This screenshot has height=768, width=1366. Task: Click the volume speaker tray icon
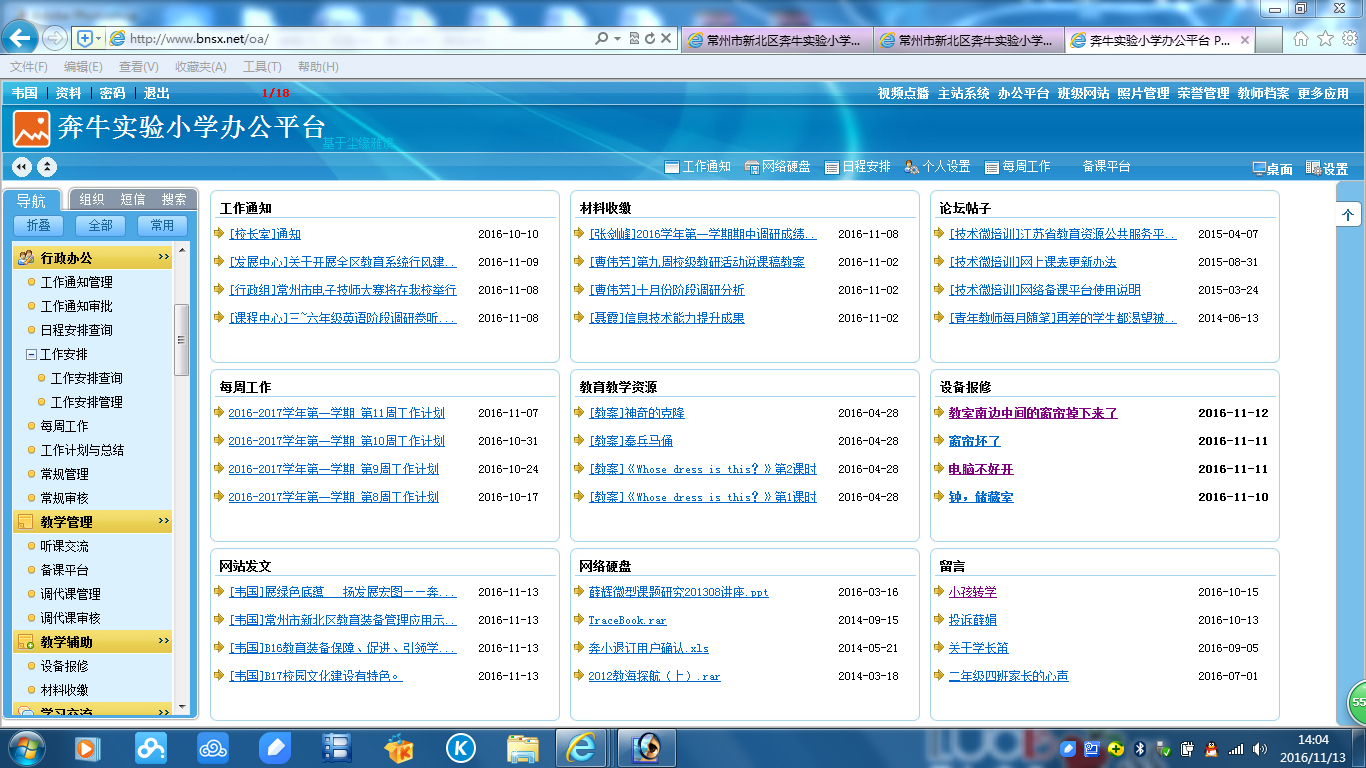pos(1258,748)
